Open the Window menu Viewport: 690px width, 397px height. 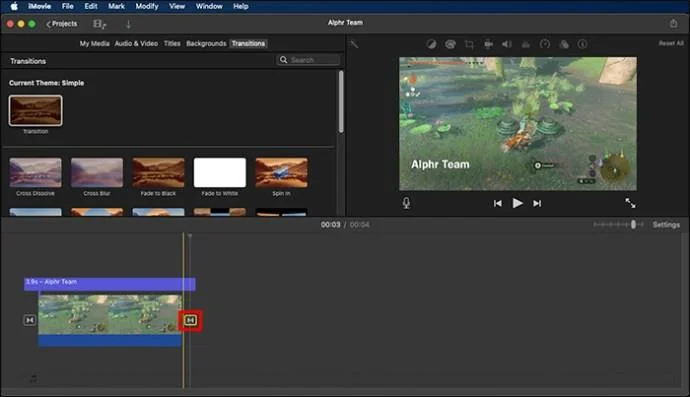(209, 6)
